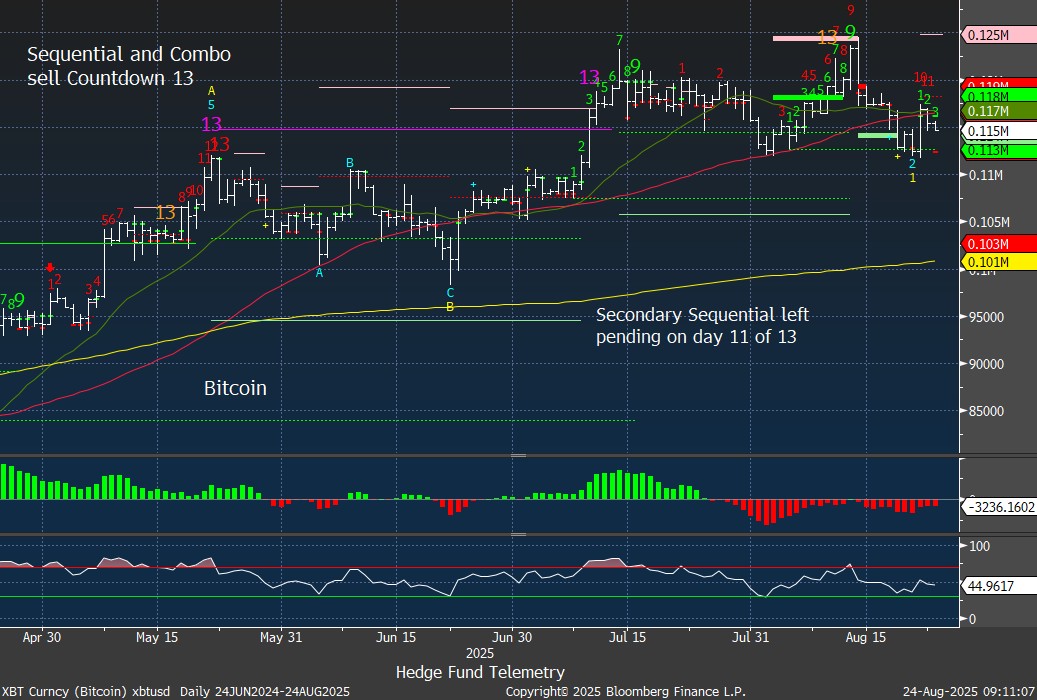Click the yellow 0.101M price tag
1037x700 pixels.
coord(999,263)
